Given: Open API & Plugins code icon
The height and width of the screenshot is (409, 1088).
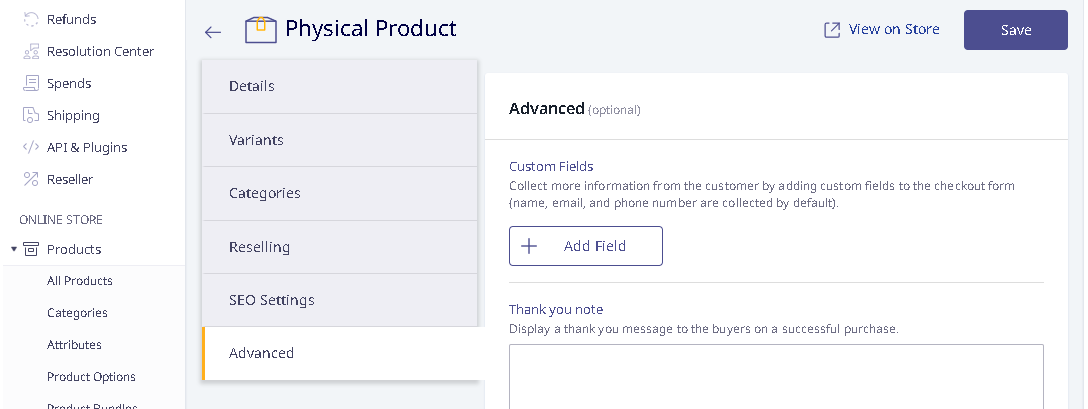Looking at the screenshot, I should (31, 147).
